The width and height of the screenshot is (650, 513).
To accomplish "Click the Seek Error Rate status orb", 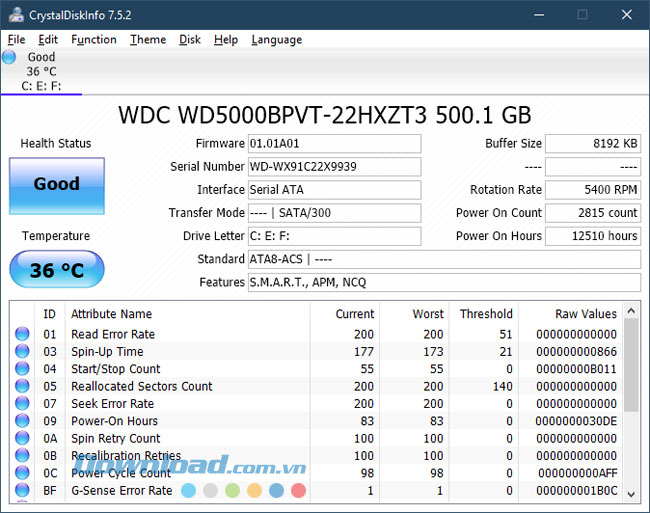I will point(22,404).
